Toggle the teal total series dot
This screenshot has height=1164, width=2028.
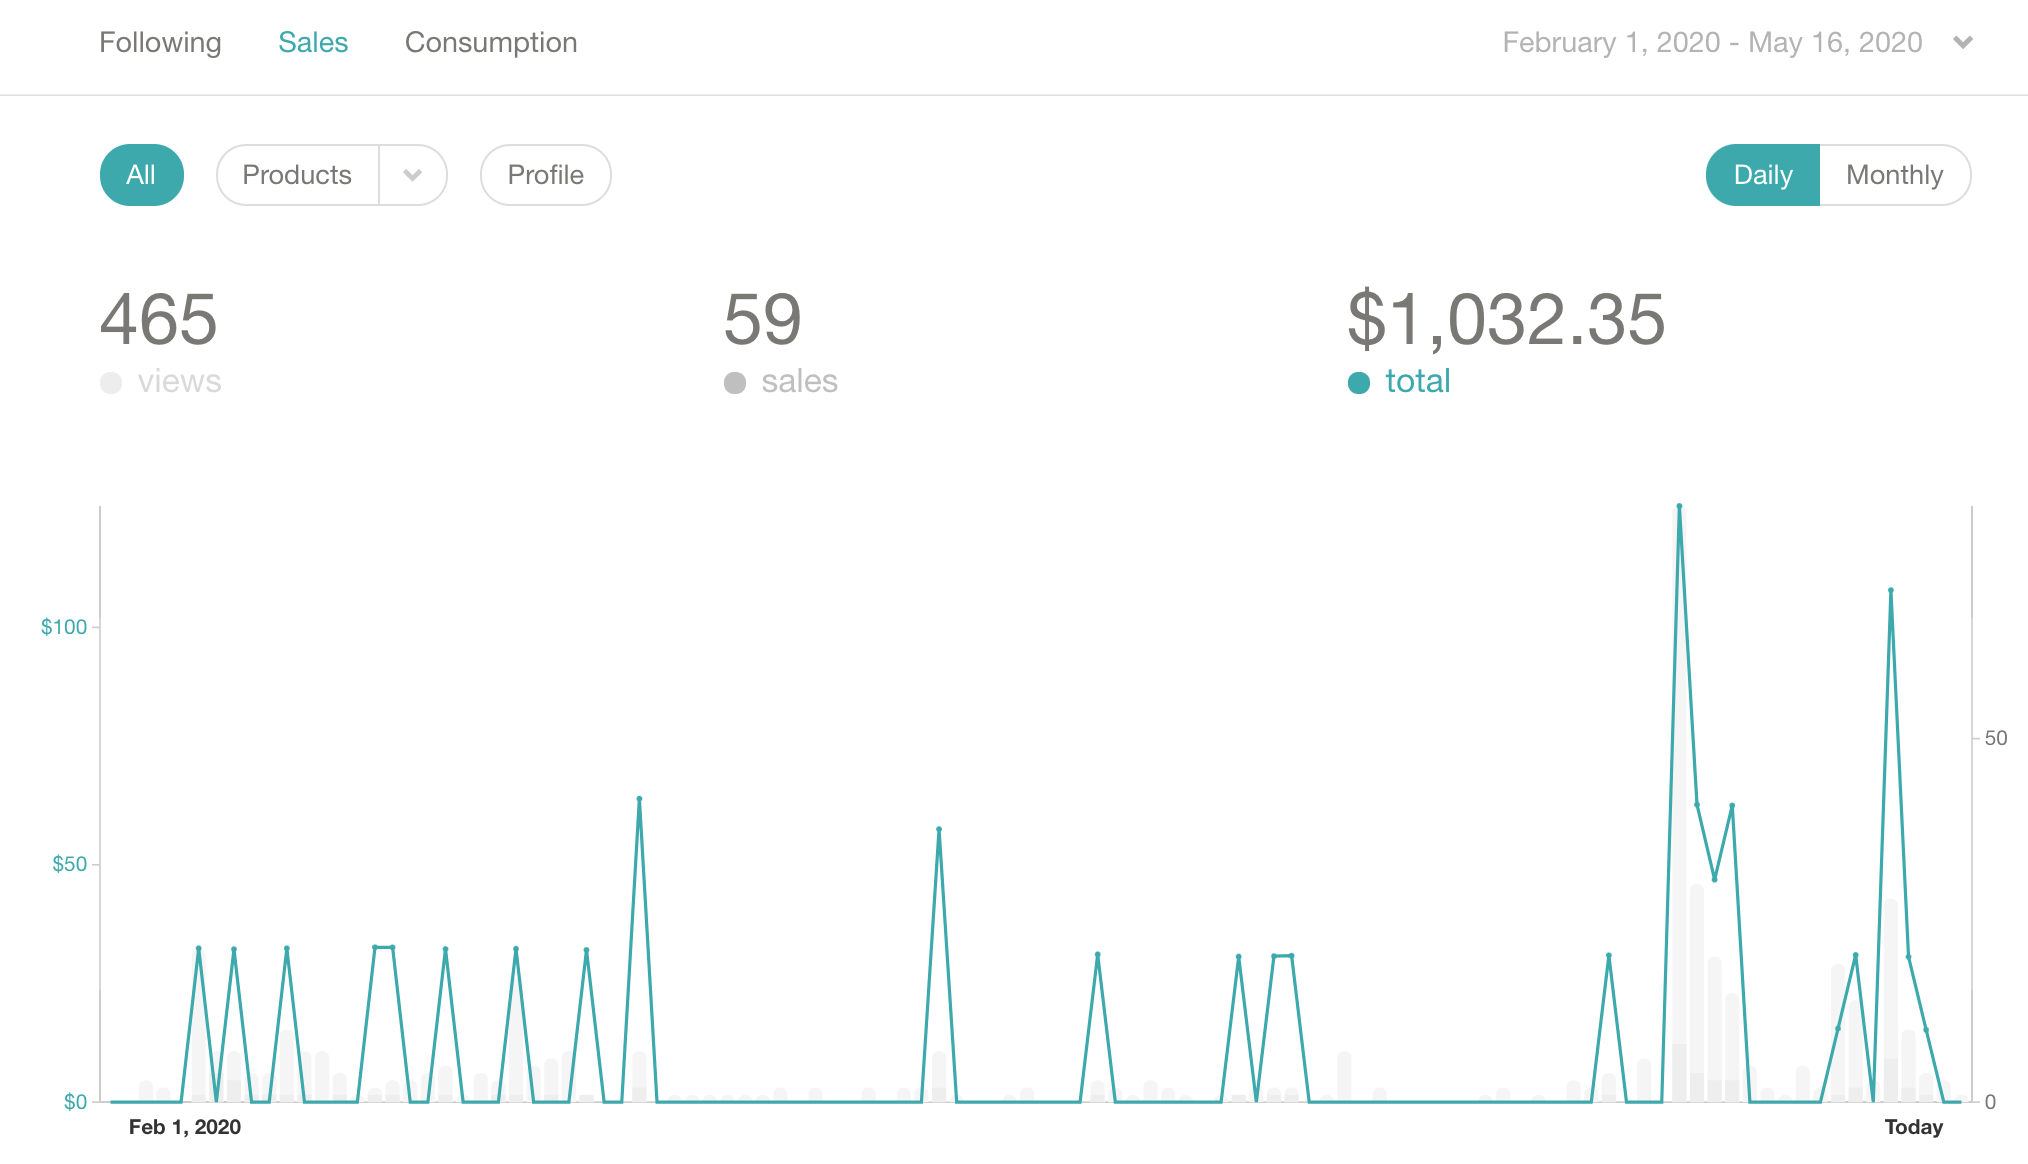coord(1359,383)
